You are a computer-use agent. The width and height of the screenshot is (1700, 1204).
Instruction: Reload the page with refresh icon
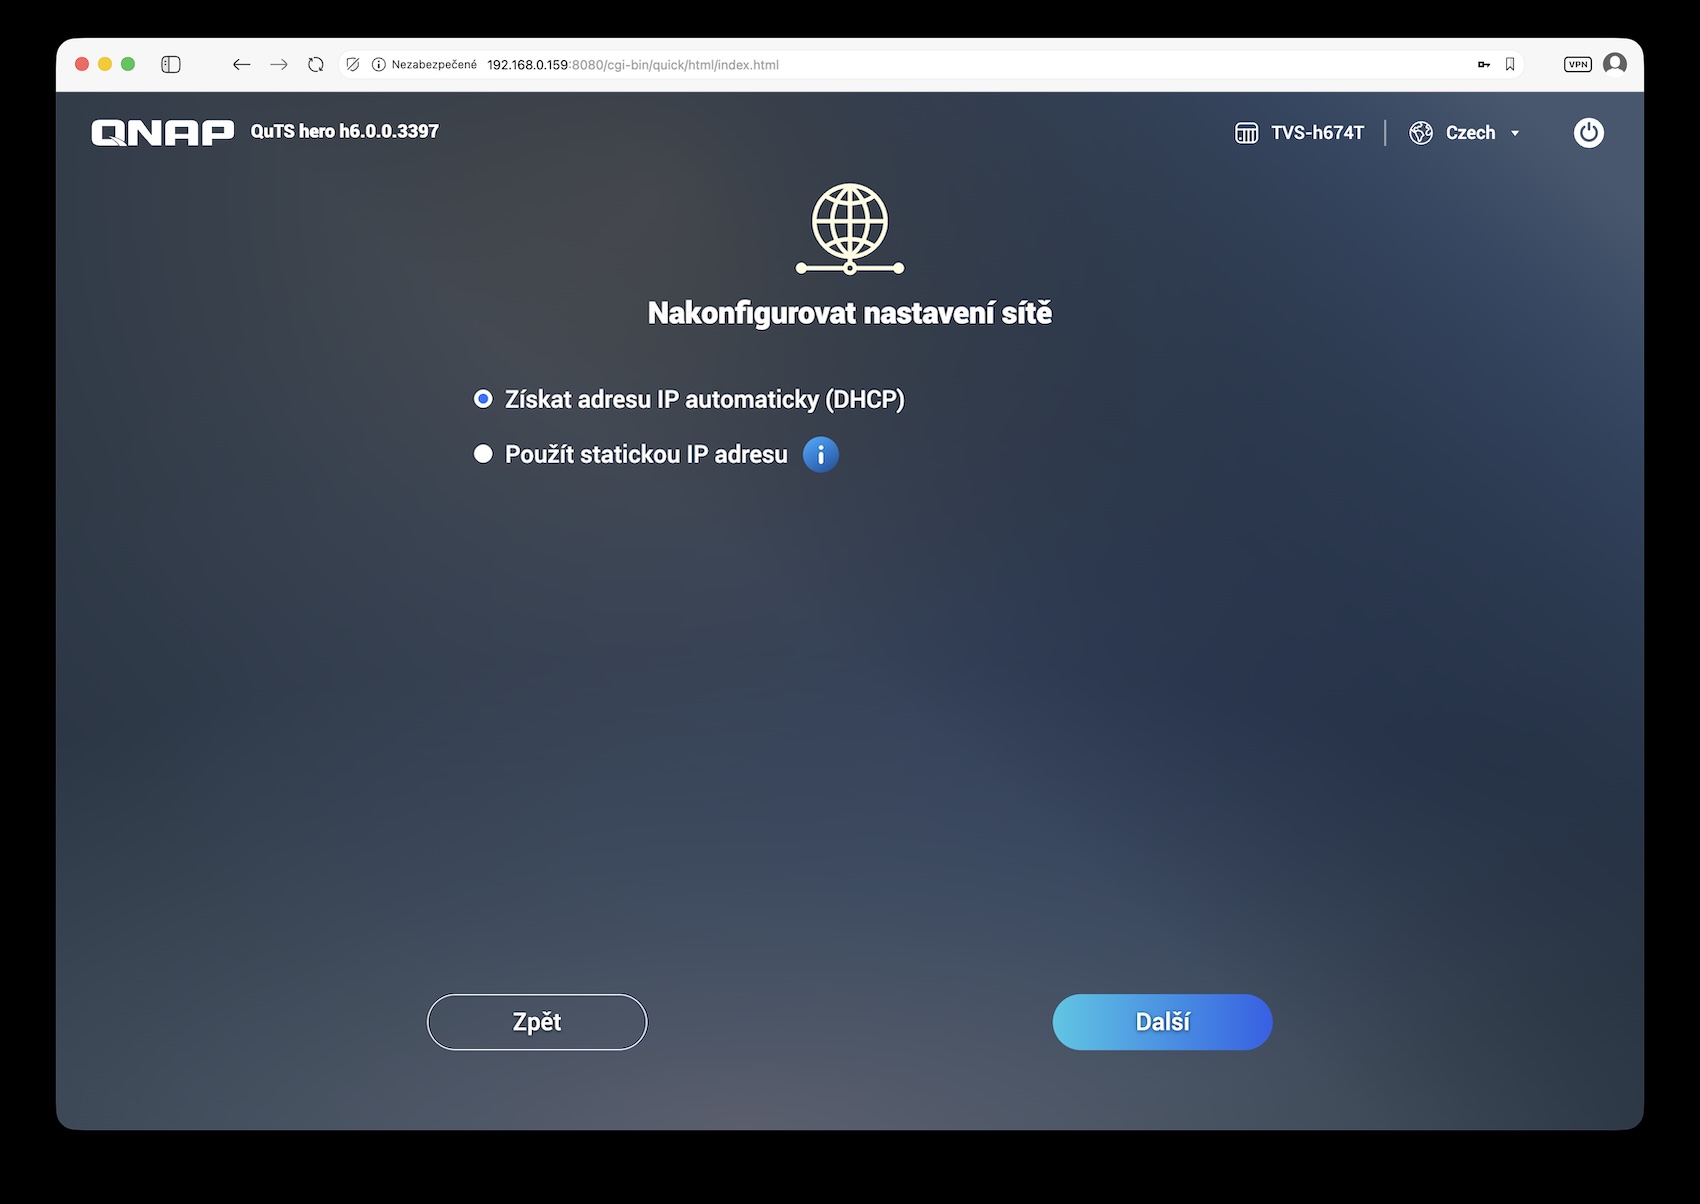(x=316, y=64)
